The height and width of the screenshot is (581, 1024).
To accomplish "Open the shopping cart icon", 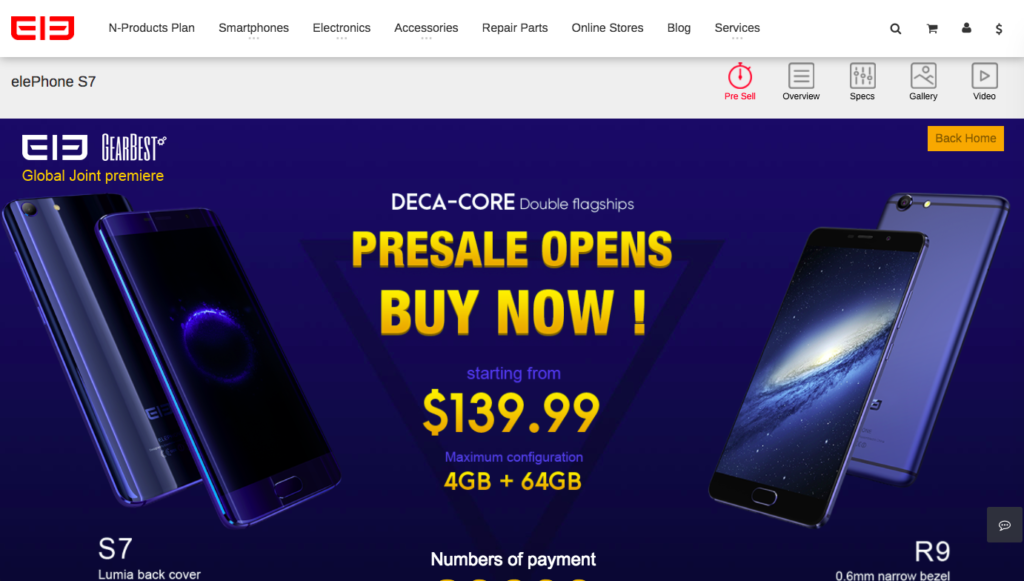I will 932,29.
